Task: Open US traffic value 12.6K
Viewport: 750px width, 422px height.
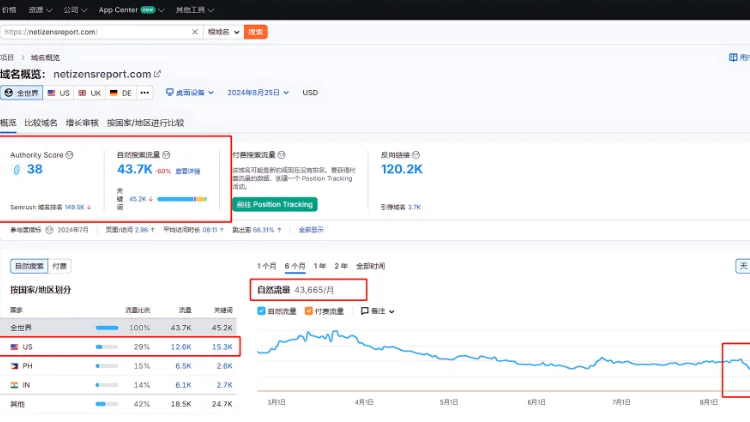Action: tap(181, 347)
